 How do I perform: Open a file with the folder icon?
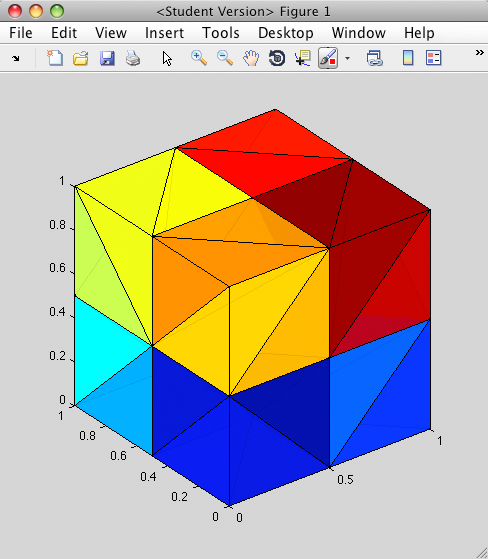coord(81,58)
